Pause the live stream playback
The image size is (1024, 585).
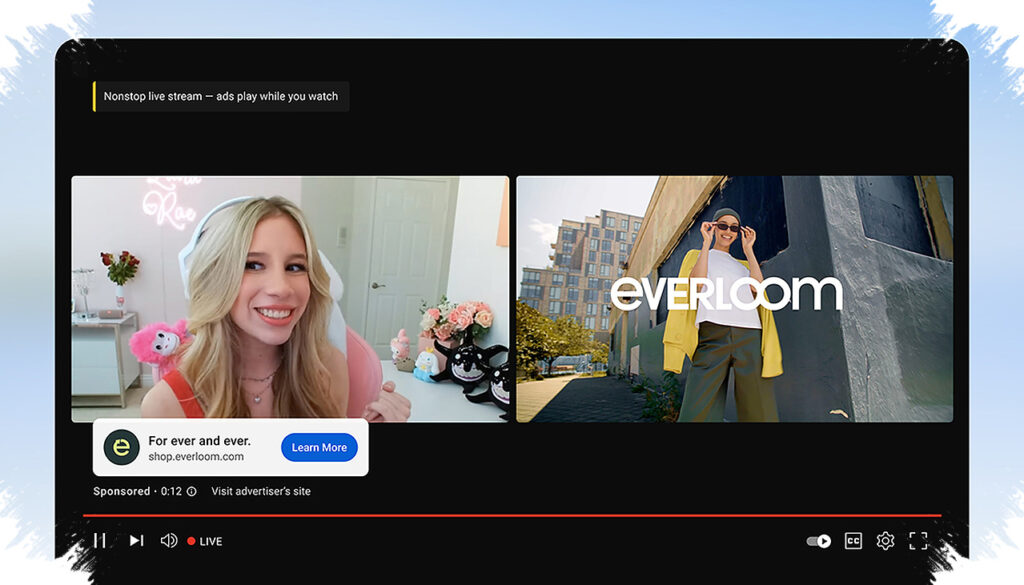(100, 541)
